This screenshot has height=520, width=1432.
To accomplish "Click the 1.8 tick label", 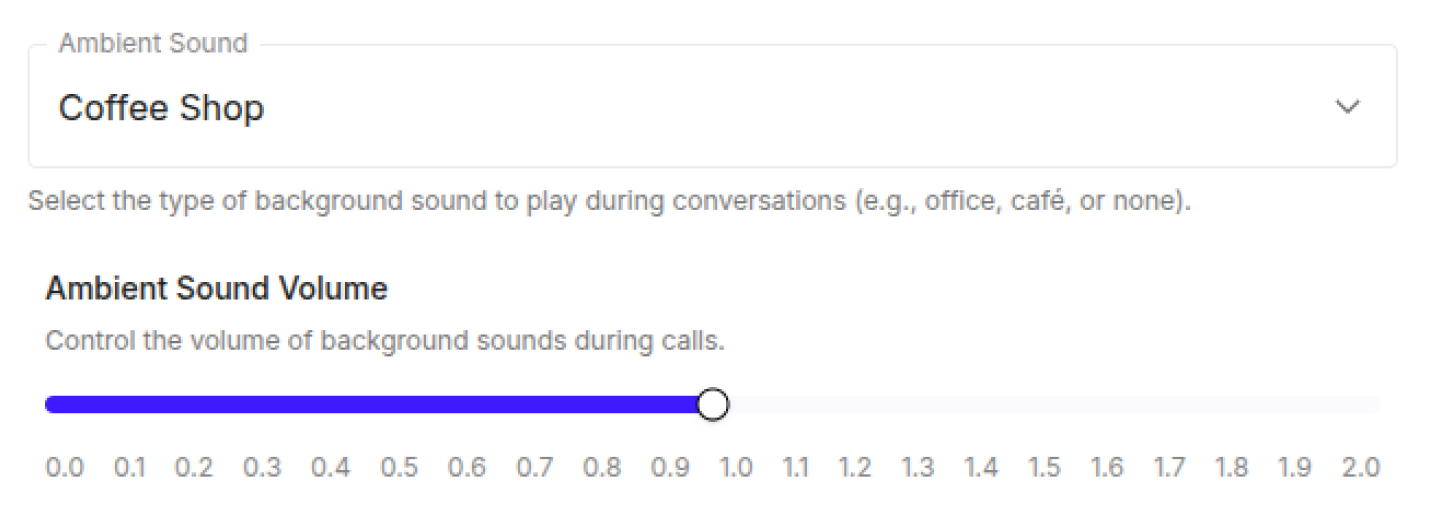I will 1232,468.
